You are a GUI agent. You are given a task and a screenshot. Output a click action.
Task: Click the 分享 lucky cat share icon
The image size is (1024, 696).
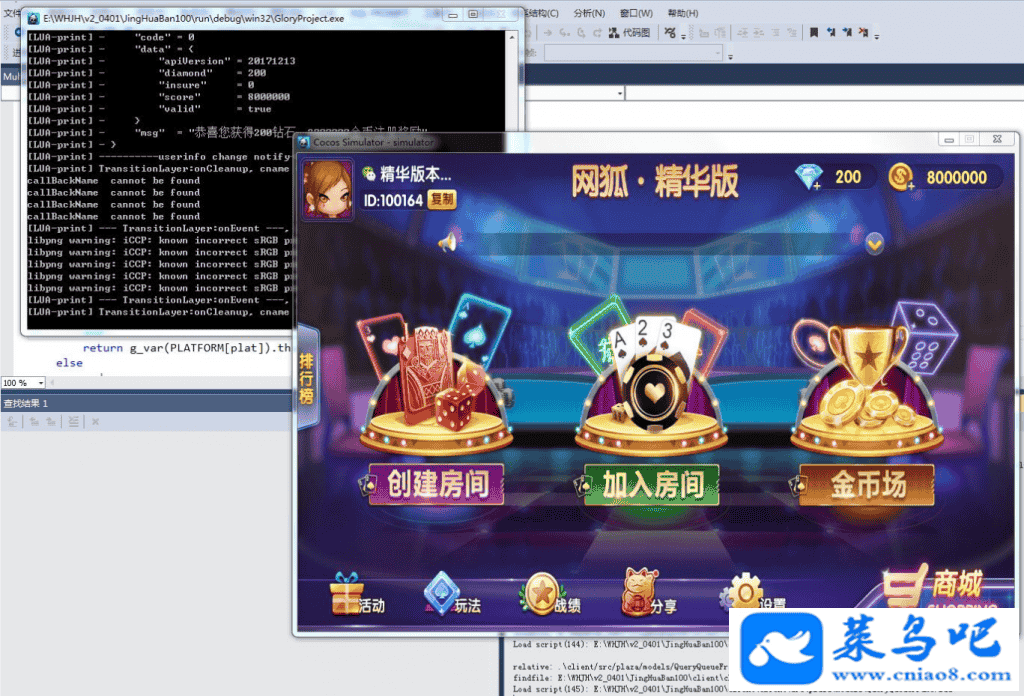639,592
